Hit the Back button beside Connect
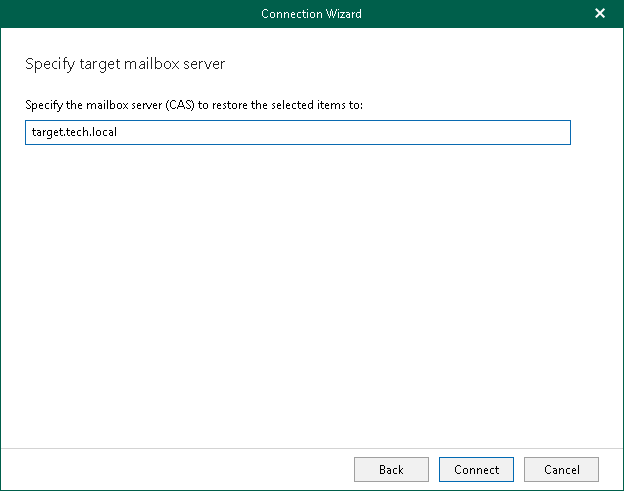 pos(391,469)
